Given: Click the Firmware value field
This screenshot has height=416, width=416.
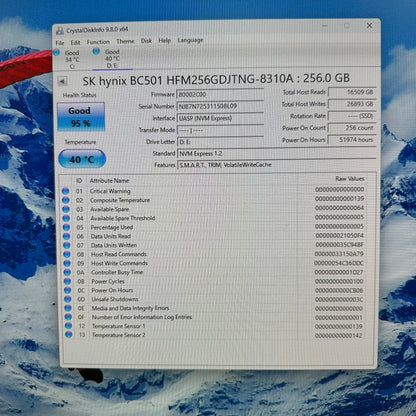Looking at the screenshot, I should [220, 94].
